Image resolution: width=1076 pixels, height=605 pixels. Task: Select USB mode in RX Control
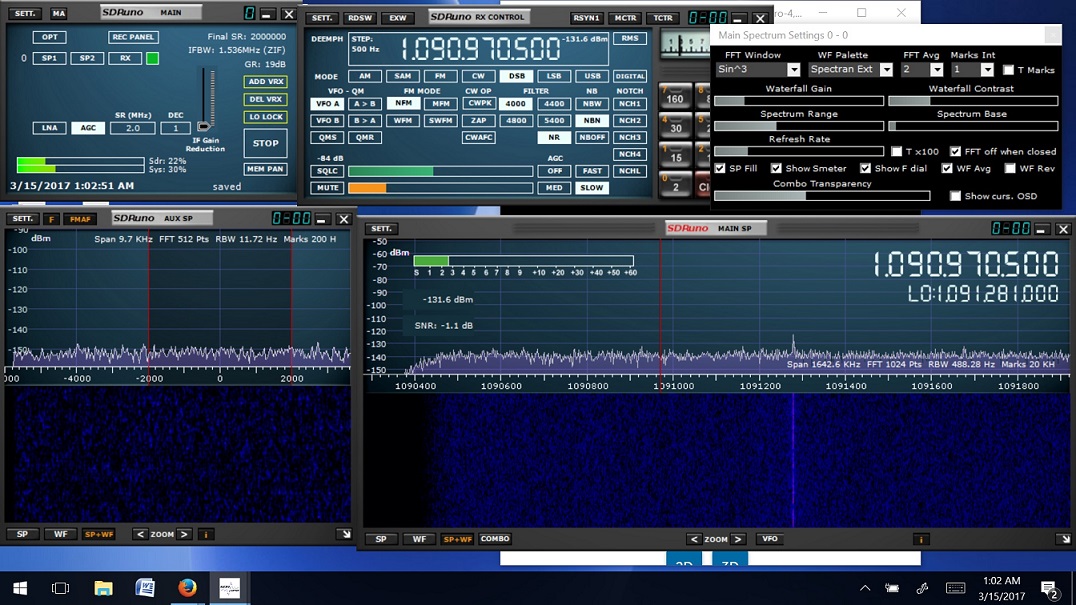pos(592,76)
